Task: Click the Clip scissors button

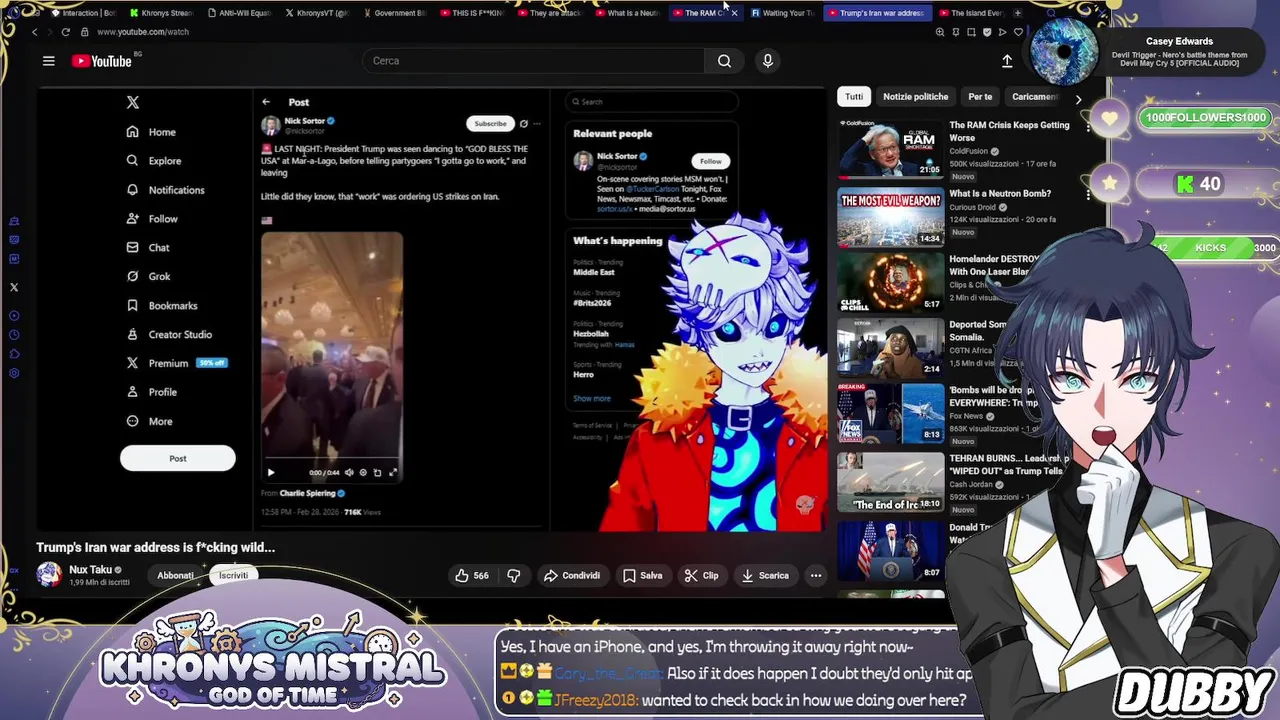Action: pyautogui.click(x=701, y=575)
